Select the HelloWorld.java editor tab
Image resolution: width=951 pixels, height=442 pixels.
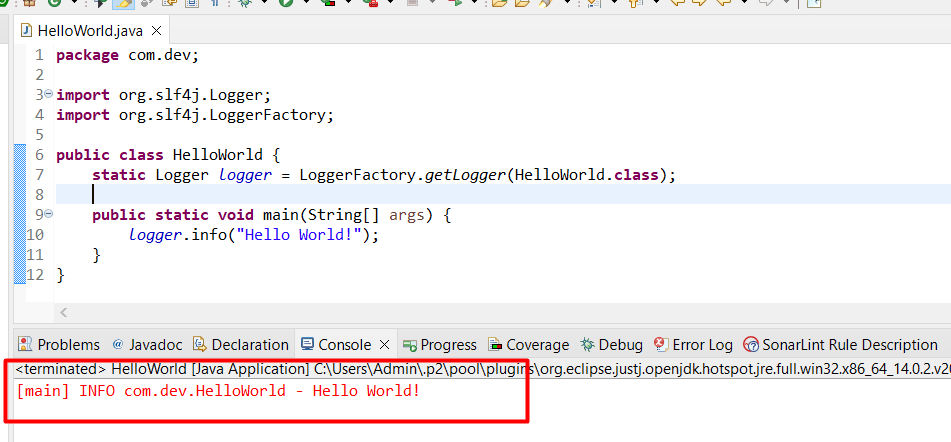(x=76, y=29)
